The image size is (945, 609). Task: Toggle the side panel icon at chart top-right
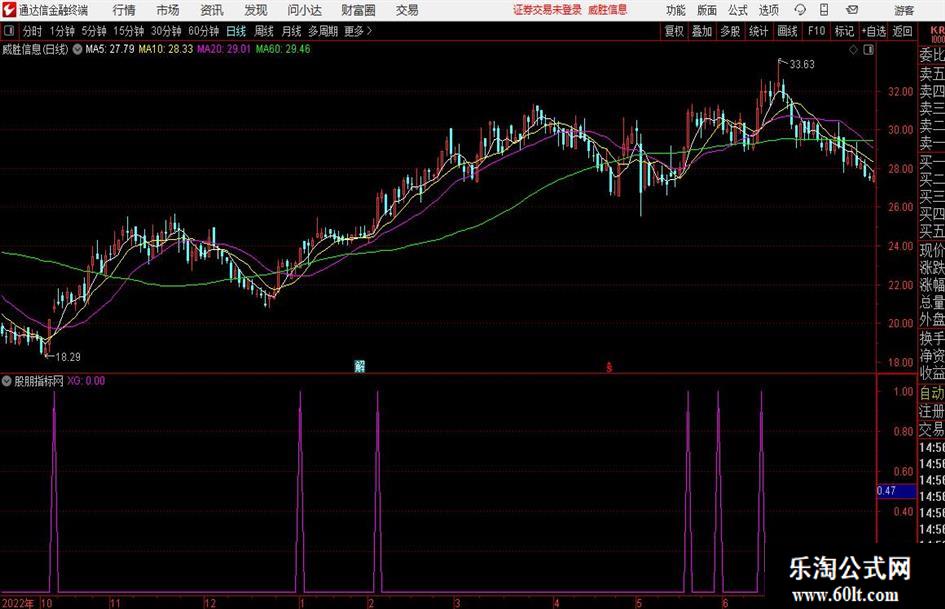[x=868, y=50]
